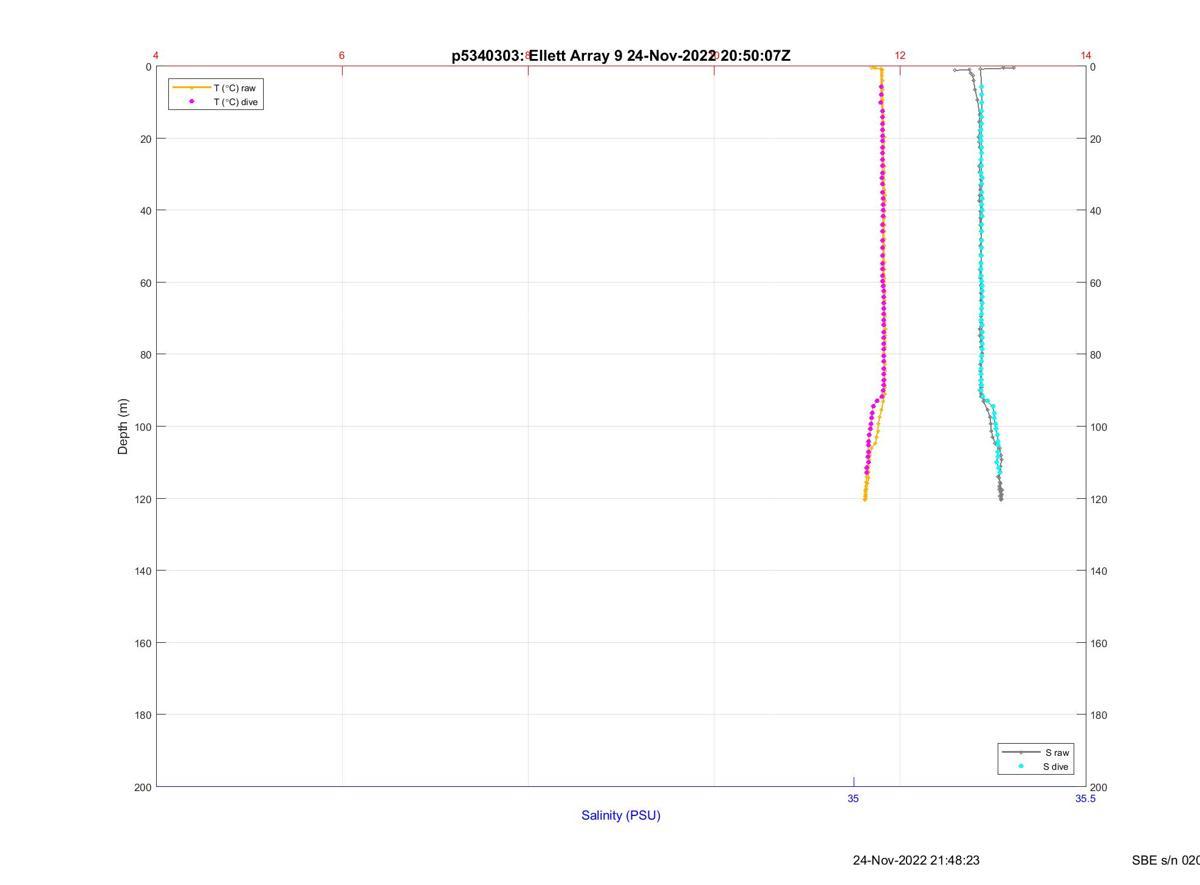The width and height of the screenshot is (1200, 885).
Task: Click the 'S dive' legend entry
Action: (1056, 767)
